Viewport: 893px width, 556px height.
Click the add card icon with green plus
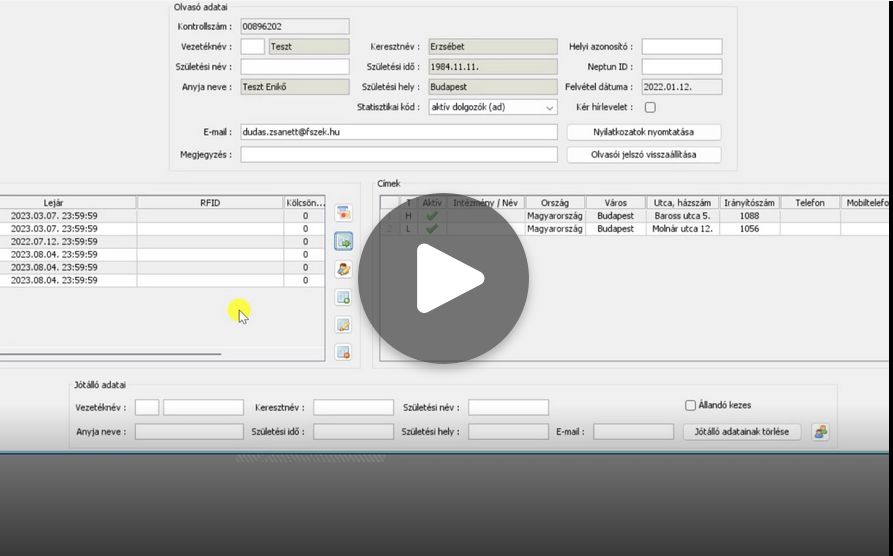(343, 297)
